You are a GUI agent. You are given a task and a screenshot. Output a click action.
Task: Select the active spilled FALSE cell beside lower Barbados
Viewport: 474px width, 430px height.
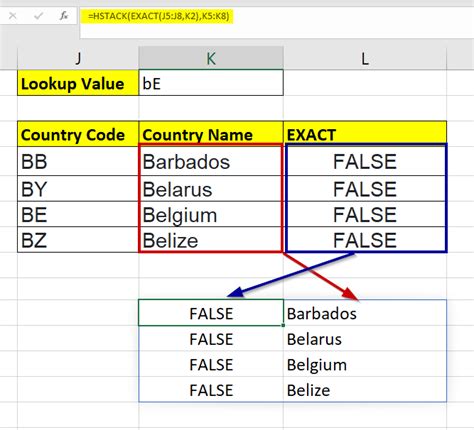coord(211,313)
